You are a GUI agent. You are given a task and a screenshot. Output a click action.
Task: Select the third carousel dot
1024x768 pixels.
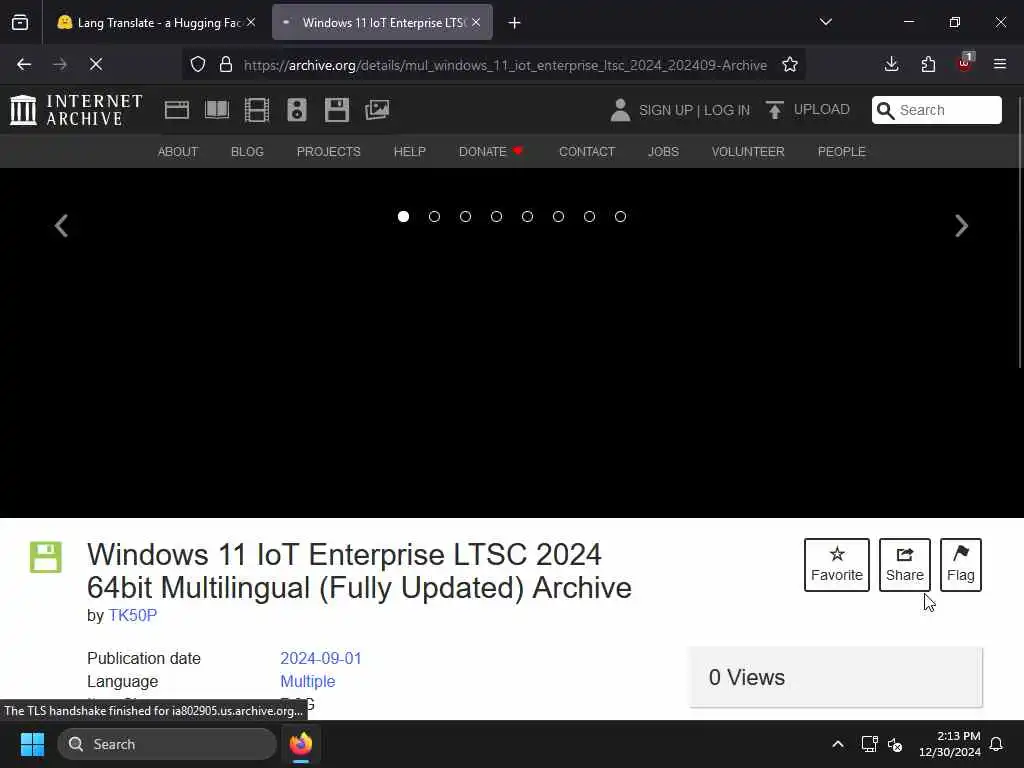(466, 217)
